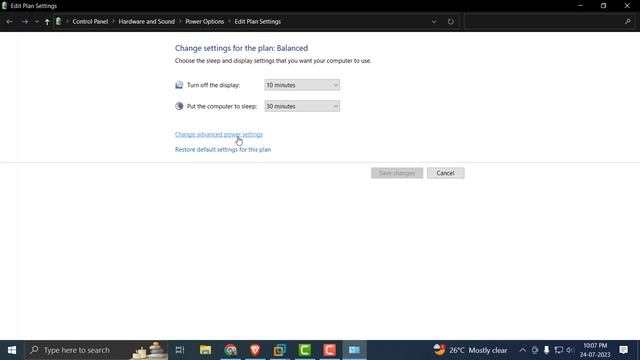Select the active Control Panel taskbar icon
The image size is (640, 360).
[x=354, y=350]
